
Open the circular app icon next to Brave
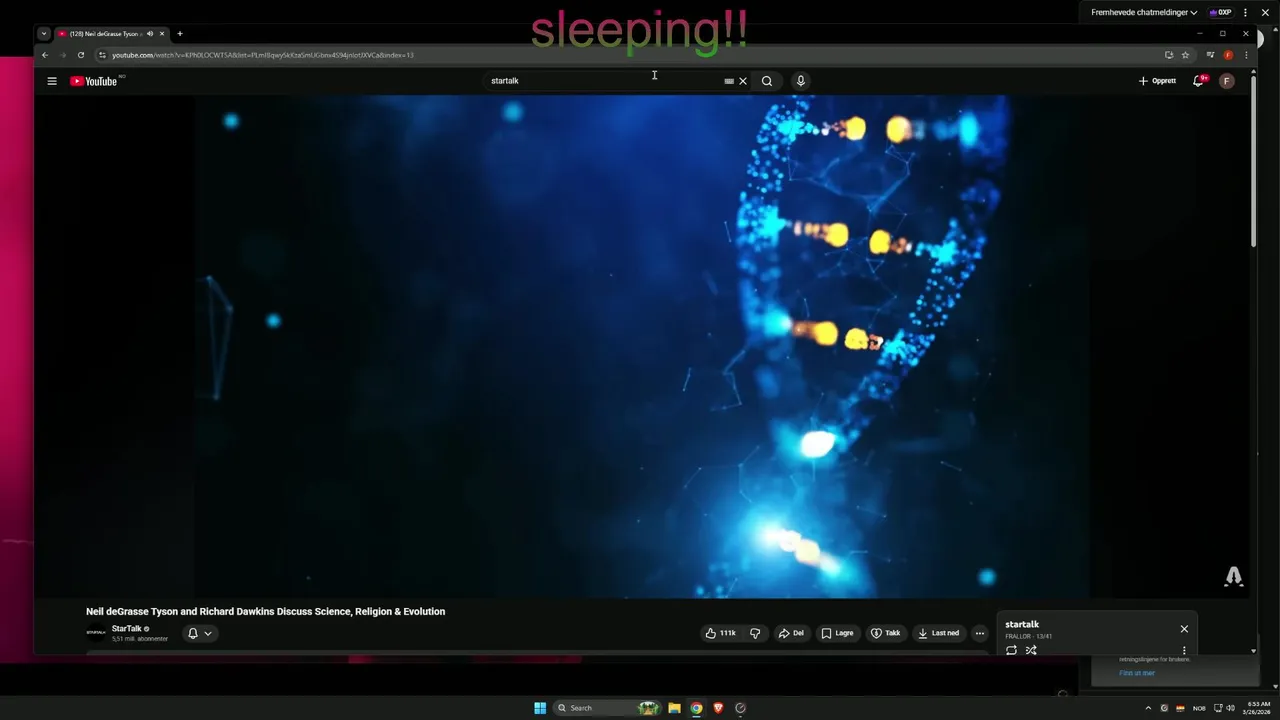click(x=740, y=708)
